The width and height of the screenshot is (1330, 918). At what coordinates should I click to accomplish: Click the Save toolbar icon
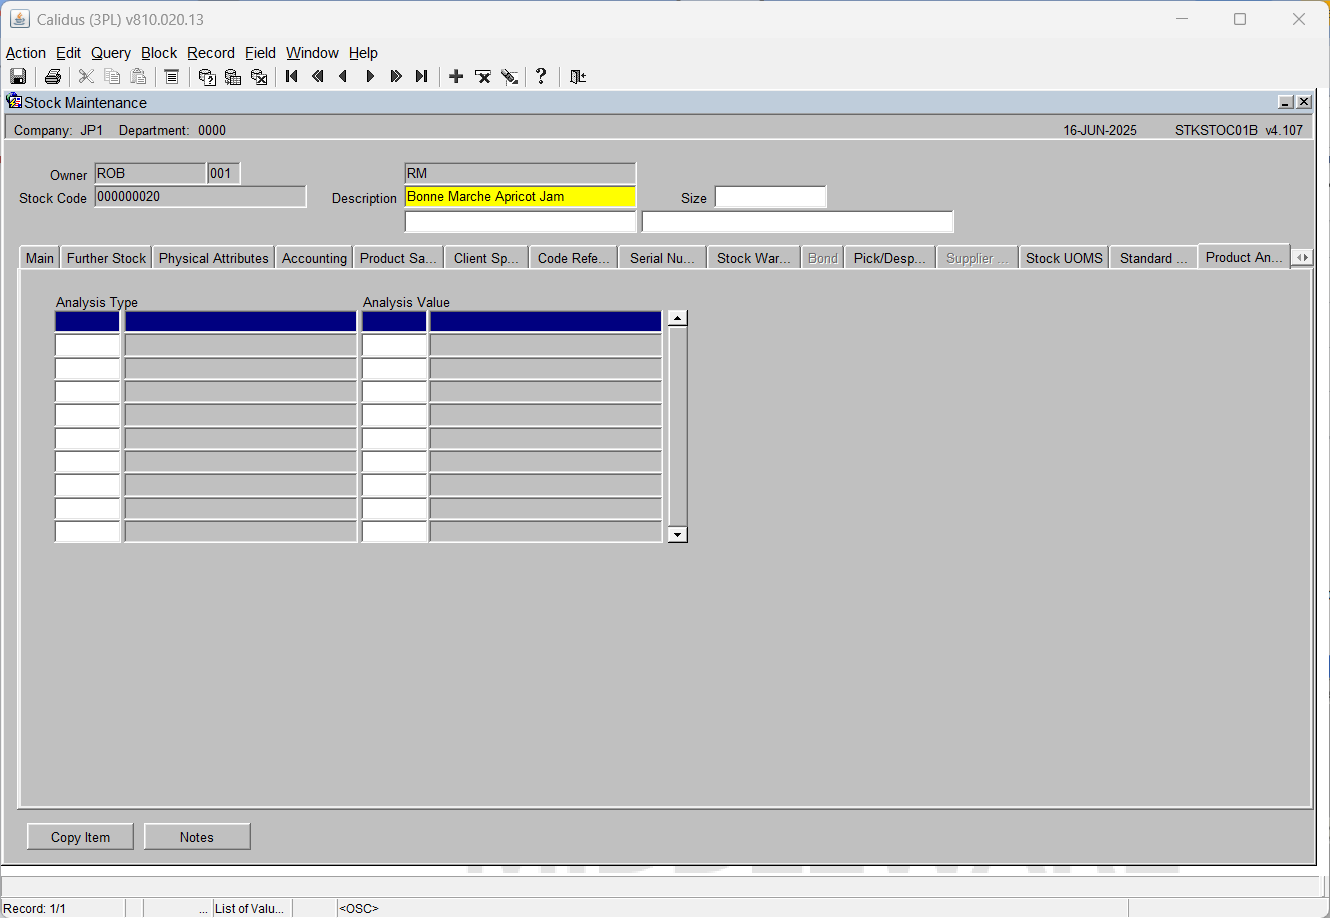[18, 76]
